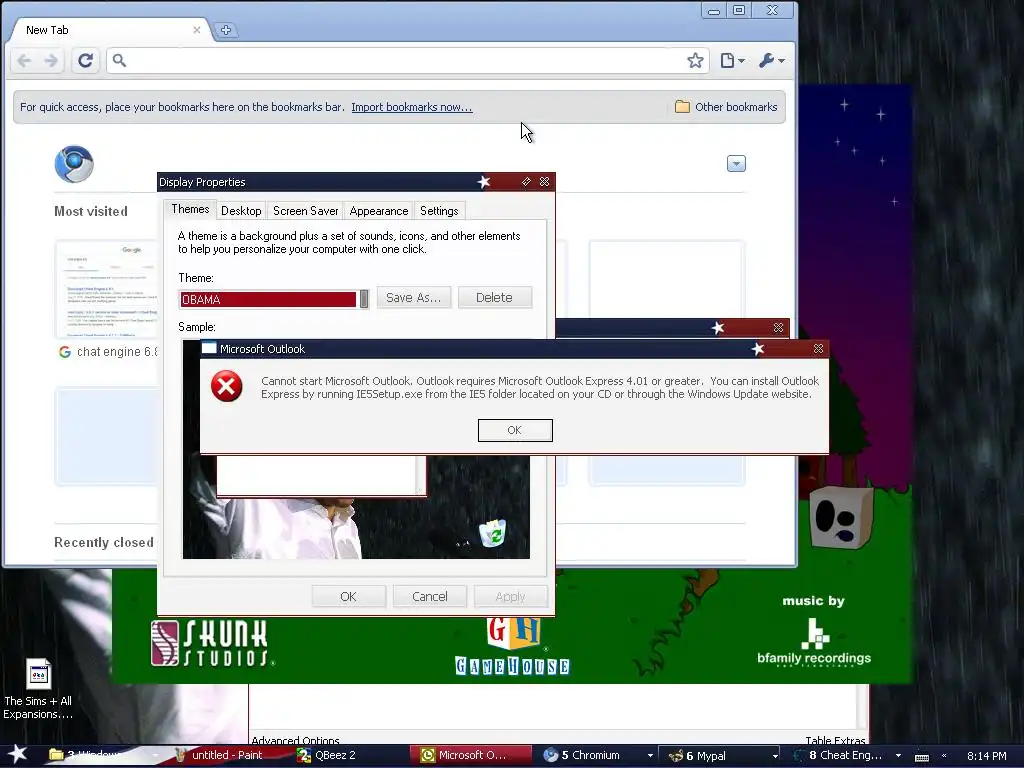The image size is (1024, 768).
Task: Switch to the Themes tab
Action: 190,209
